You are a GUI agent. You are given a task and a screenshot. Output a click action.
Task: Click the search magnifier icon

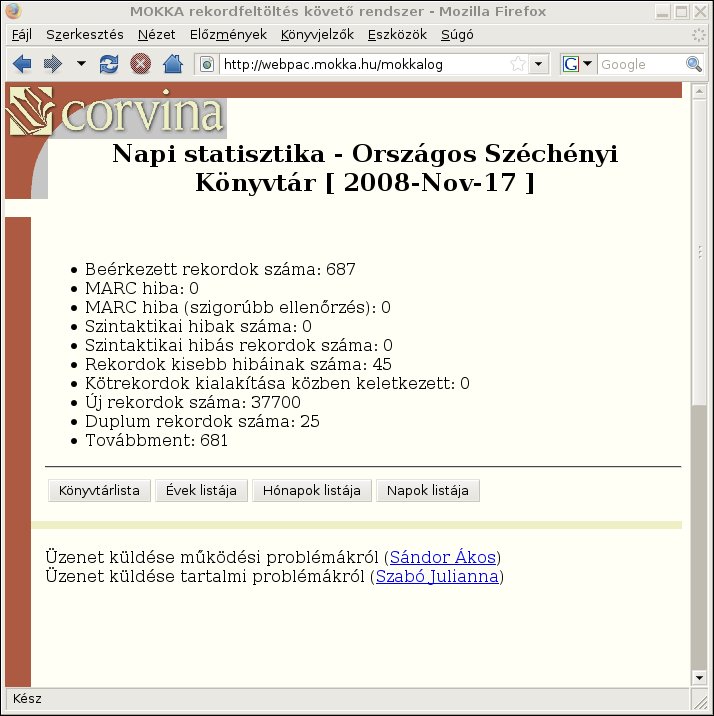694,64
